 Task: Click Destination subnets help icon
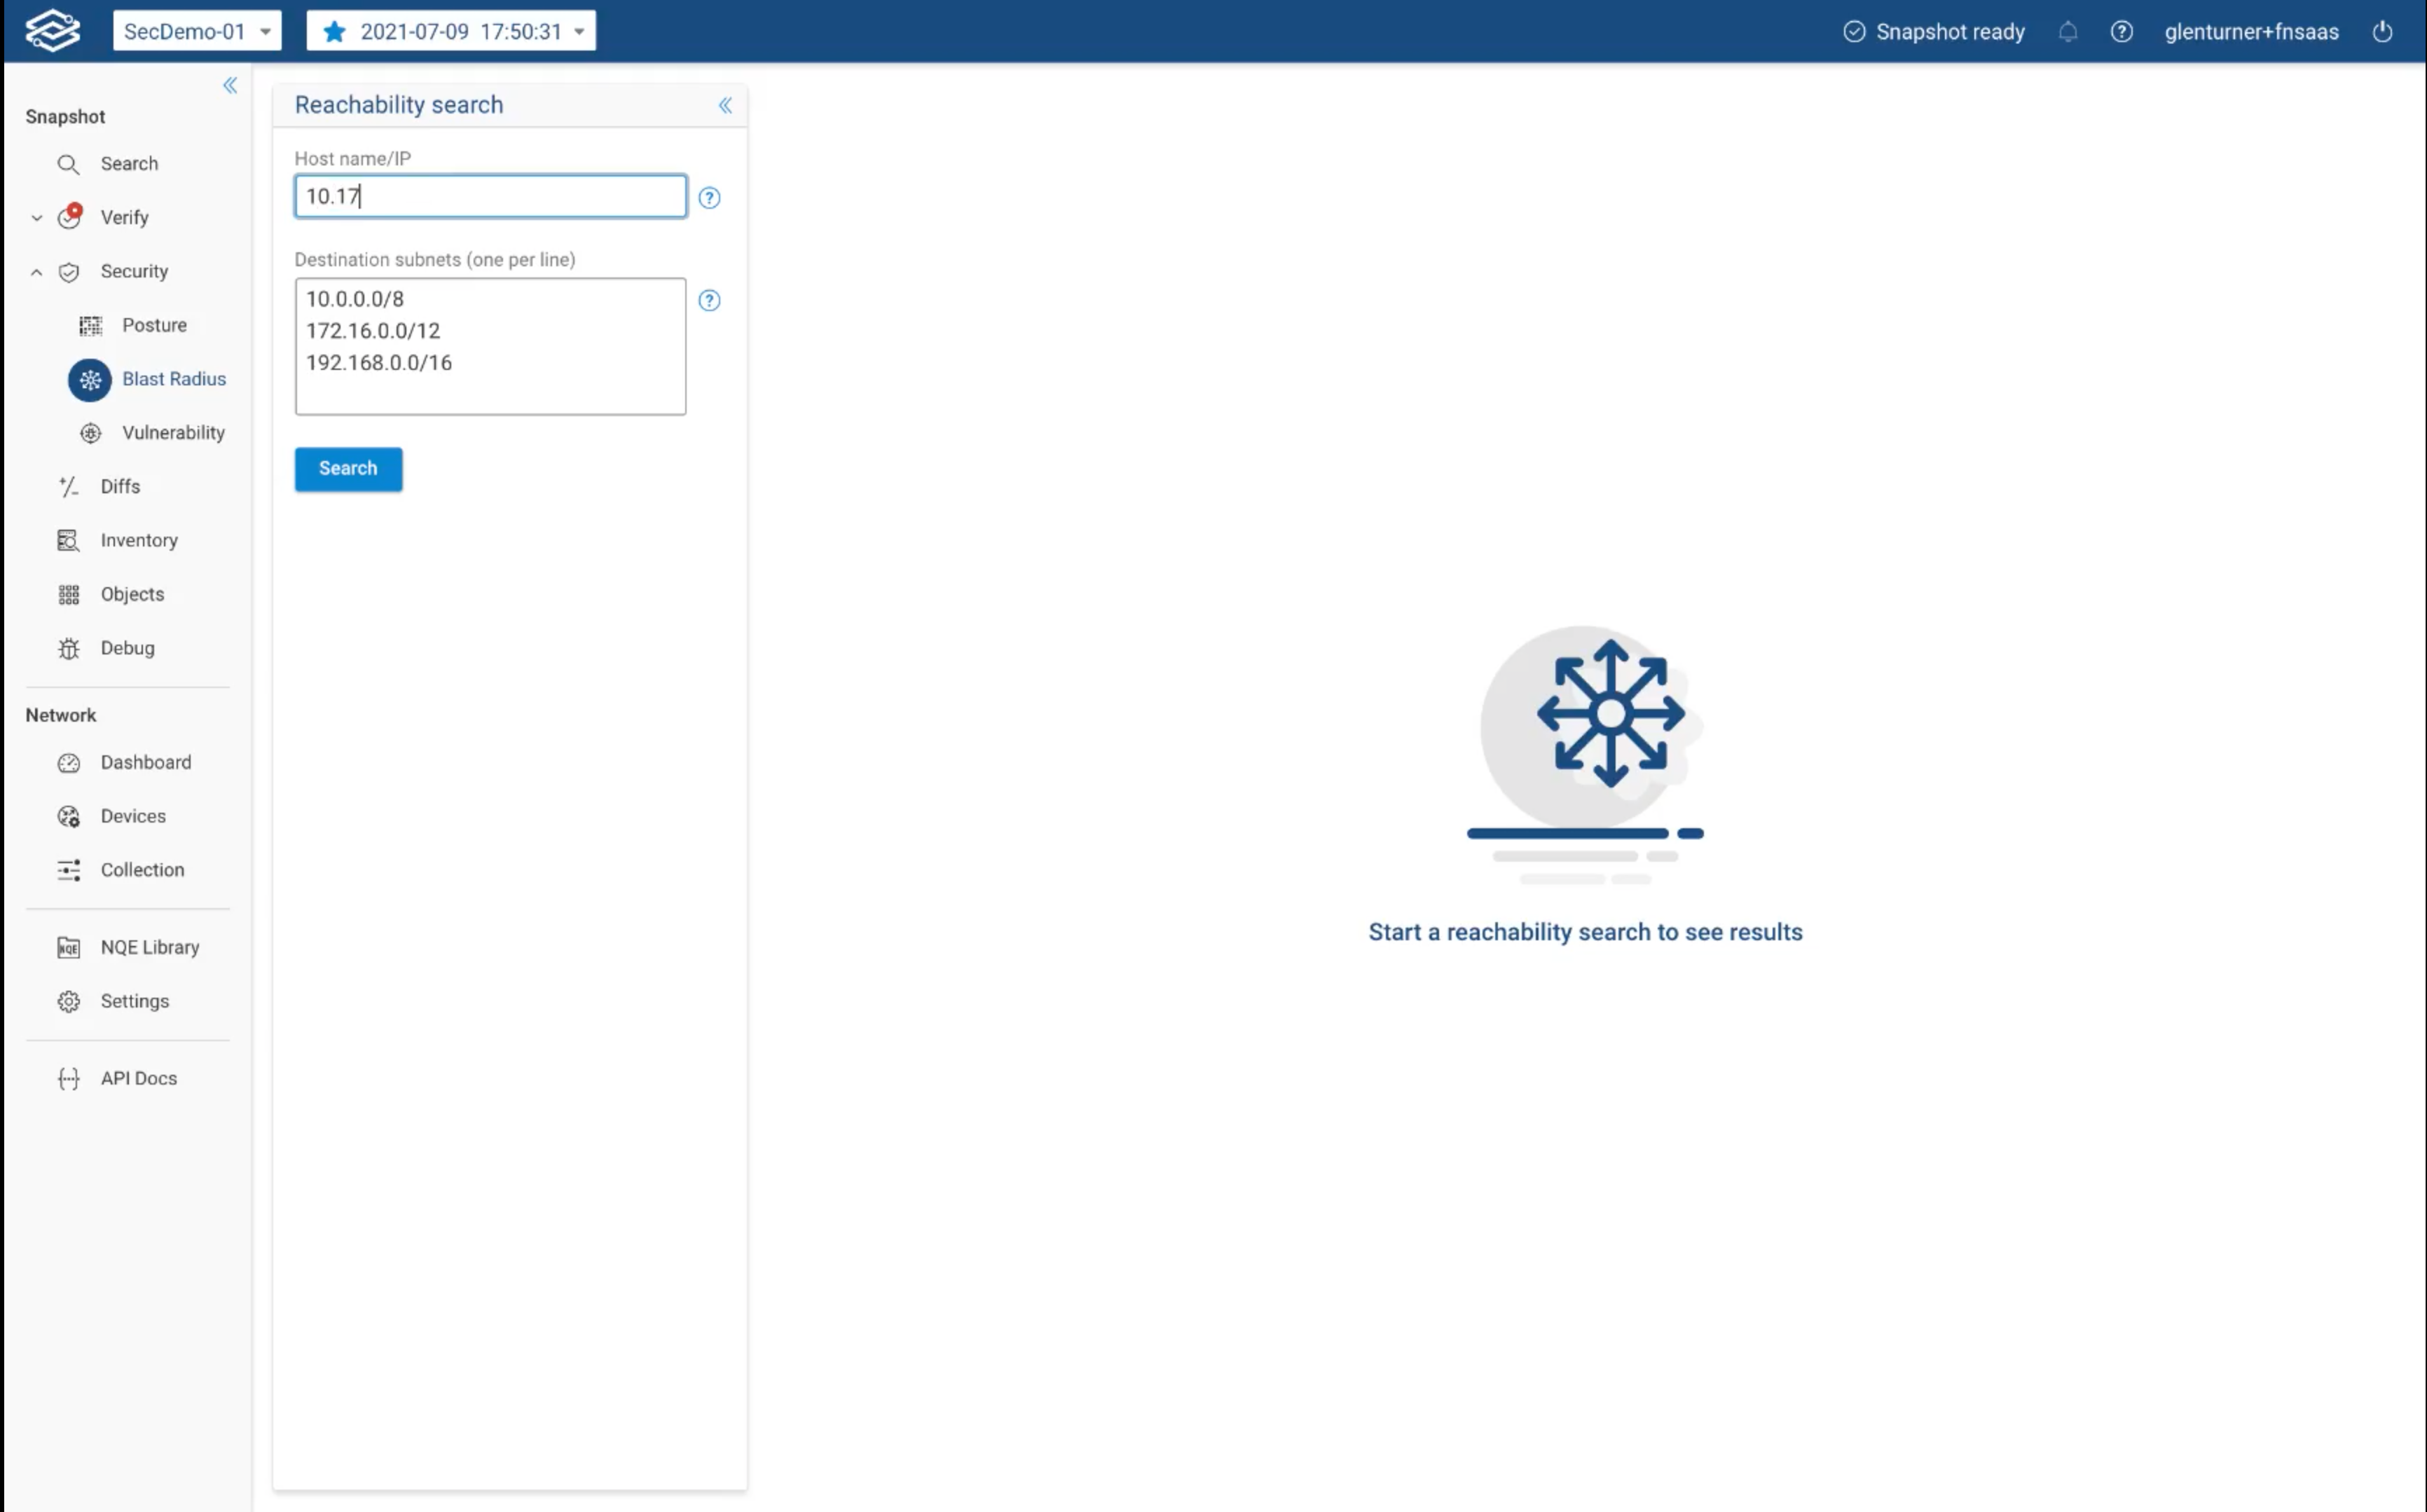point(709,301)
